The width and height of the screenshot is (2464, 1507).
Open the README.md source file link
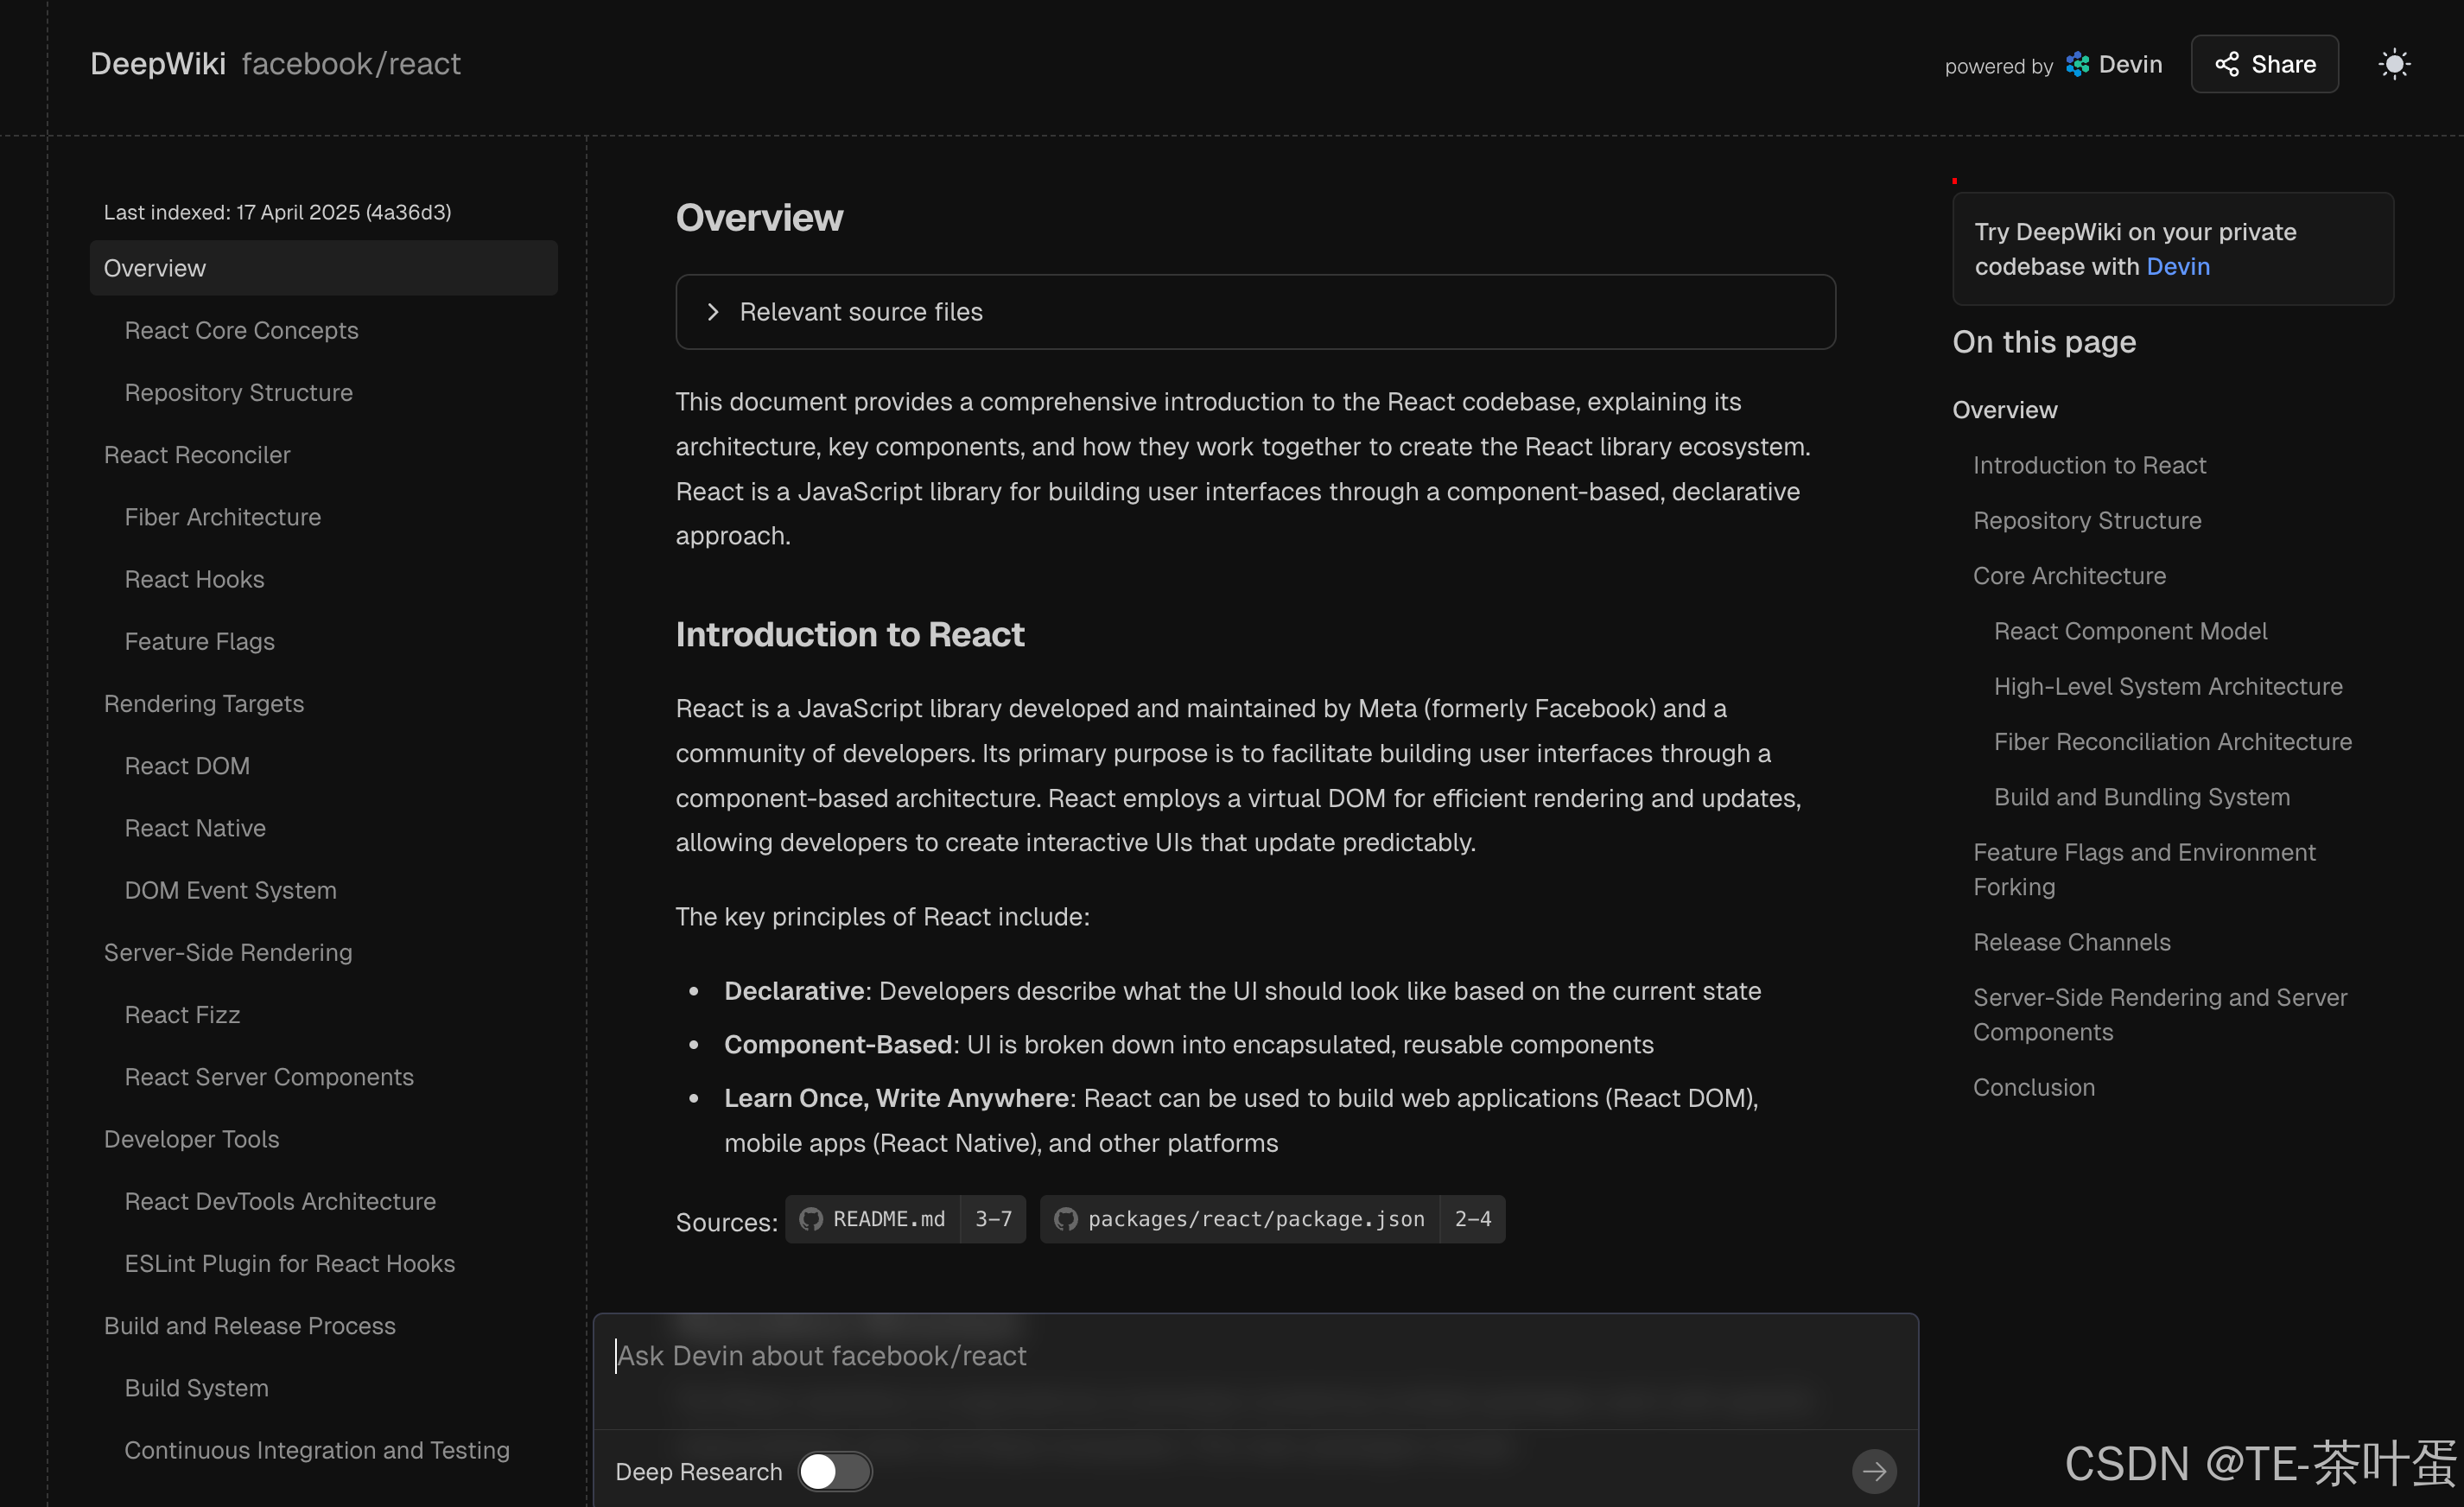click(x=888, y=1219)
